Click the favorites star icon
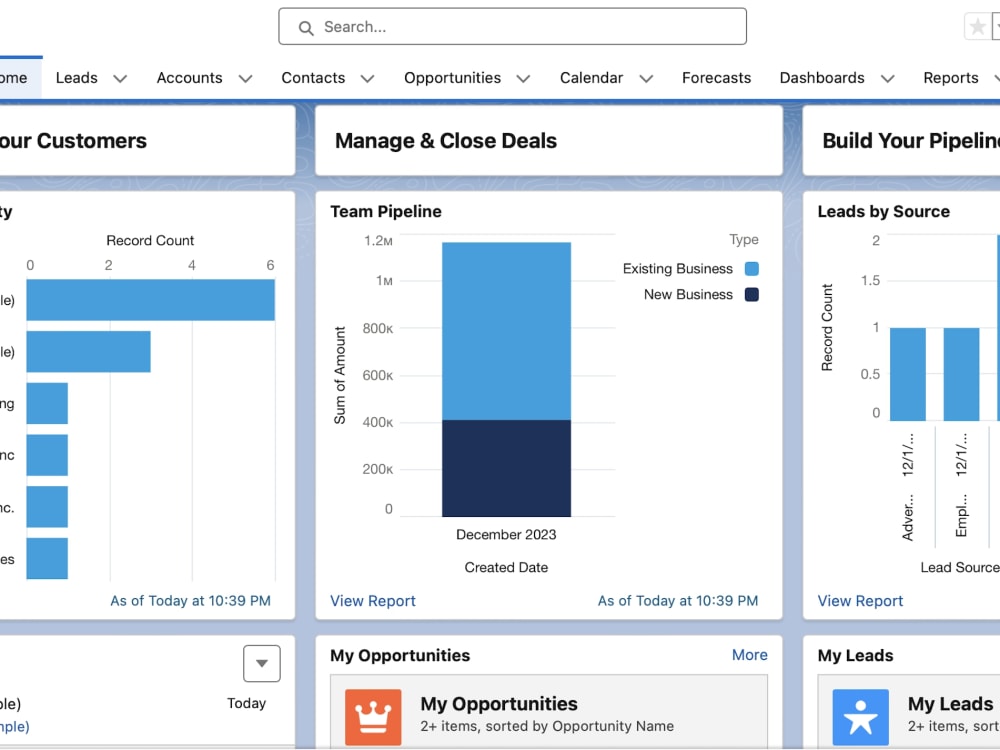1000x750 pixels. click(x=977, y=27)
